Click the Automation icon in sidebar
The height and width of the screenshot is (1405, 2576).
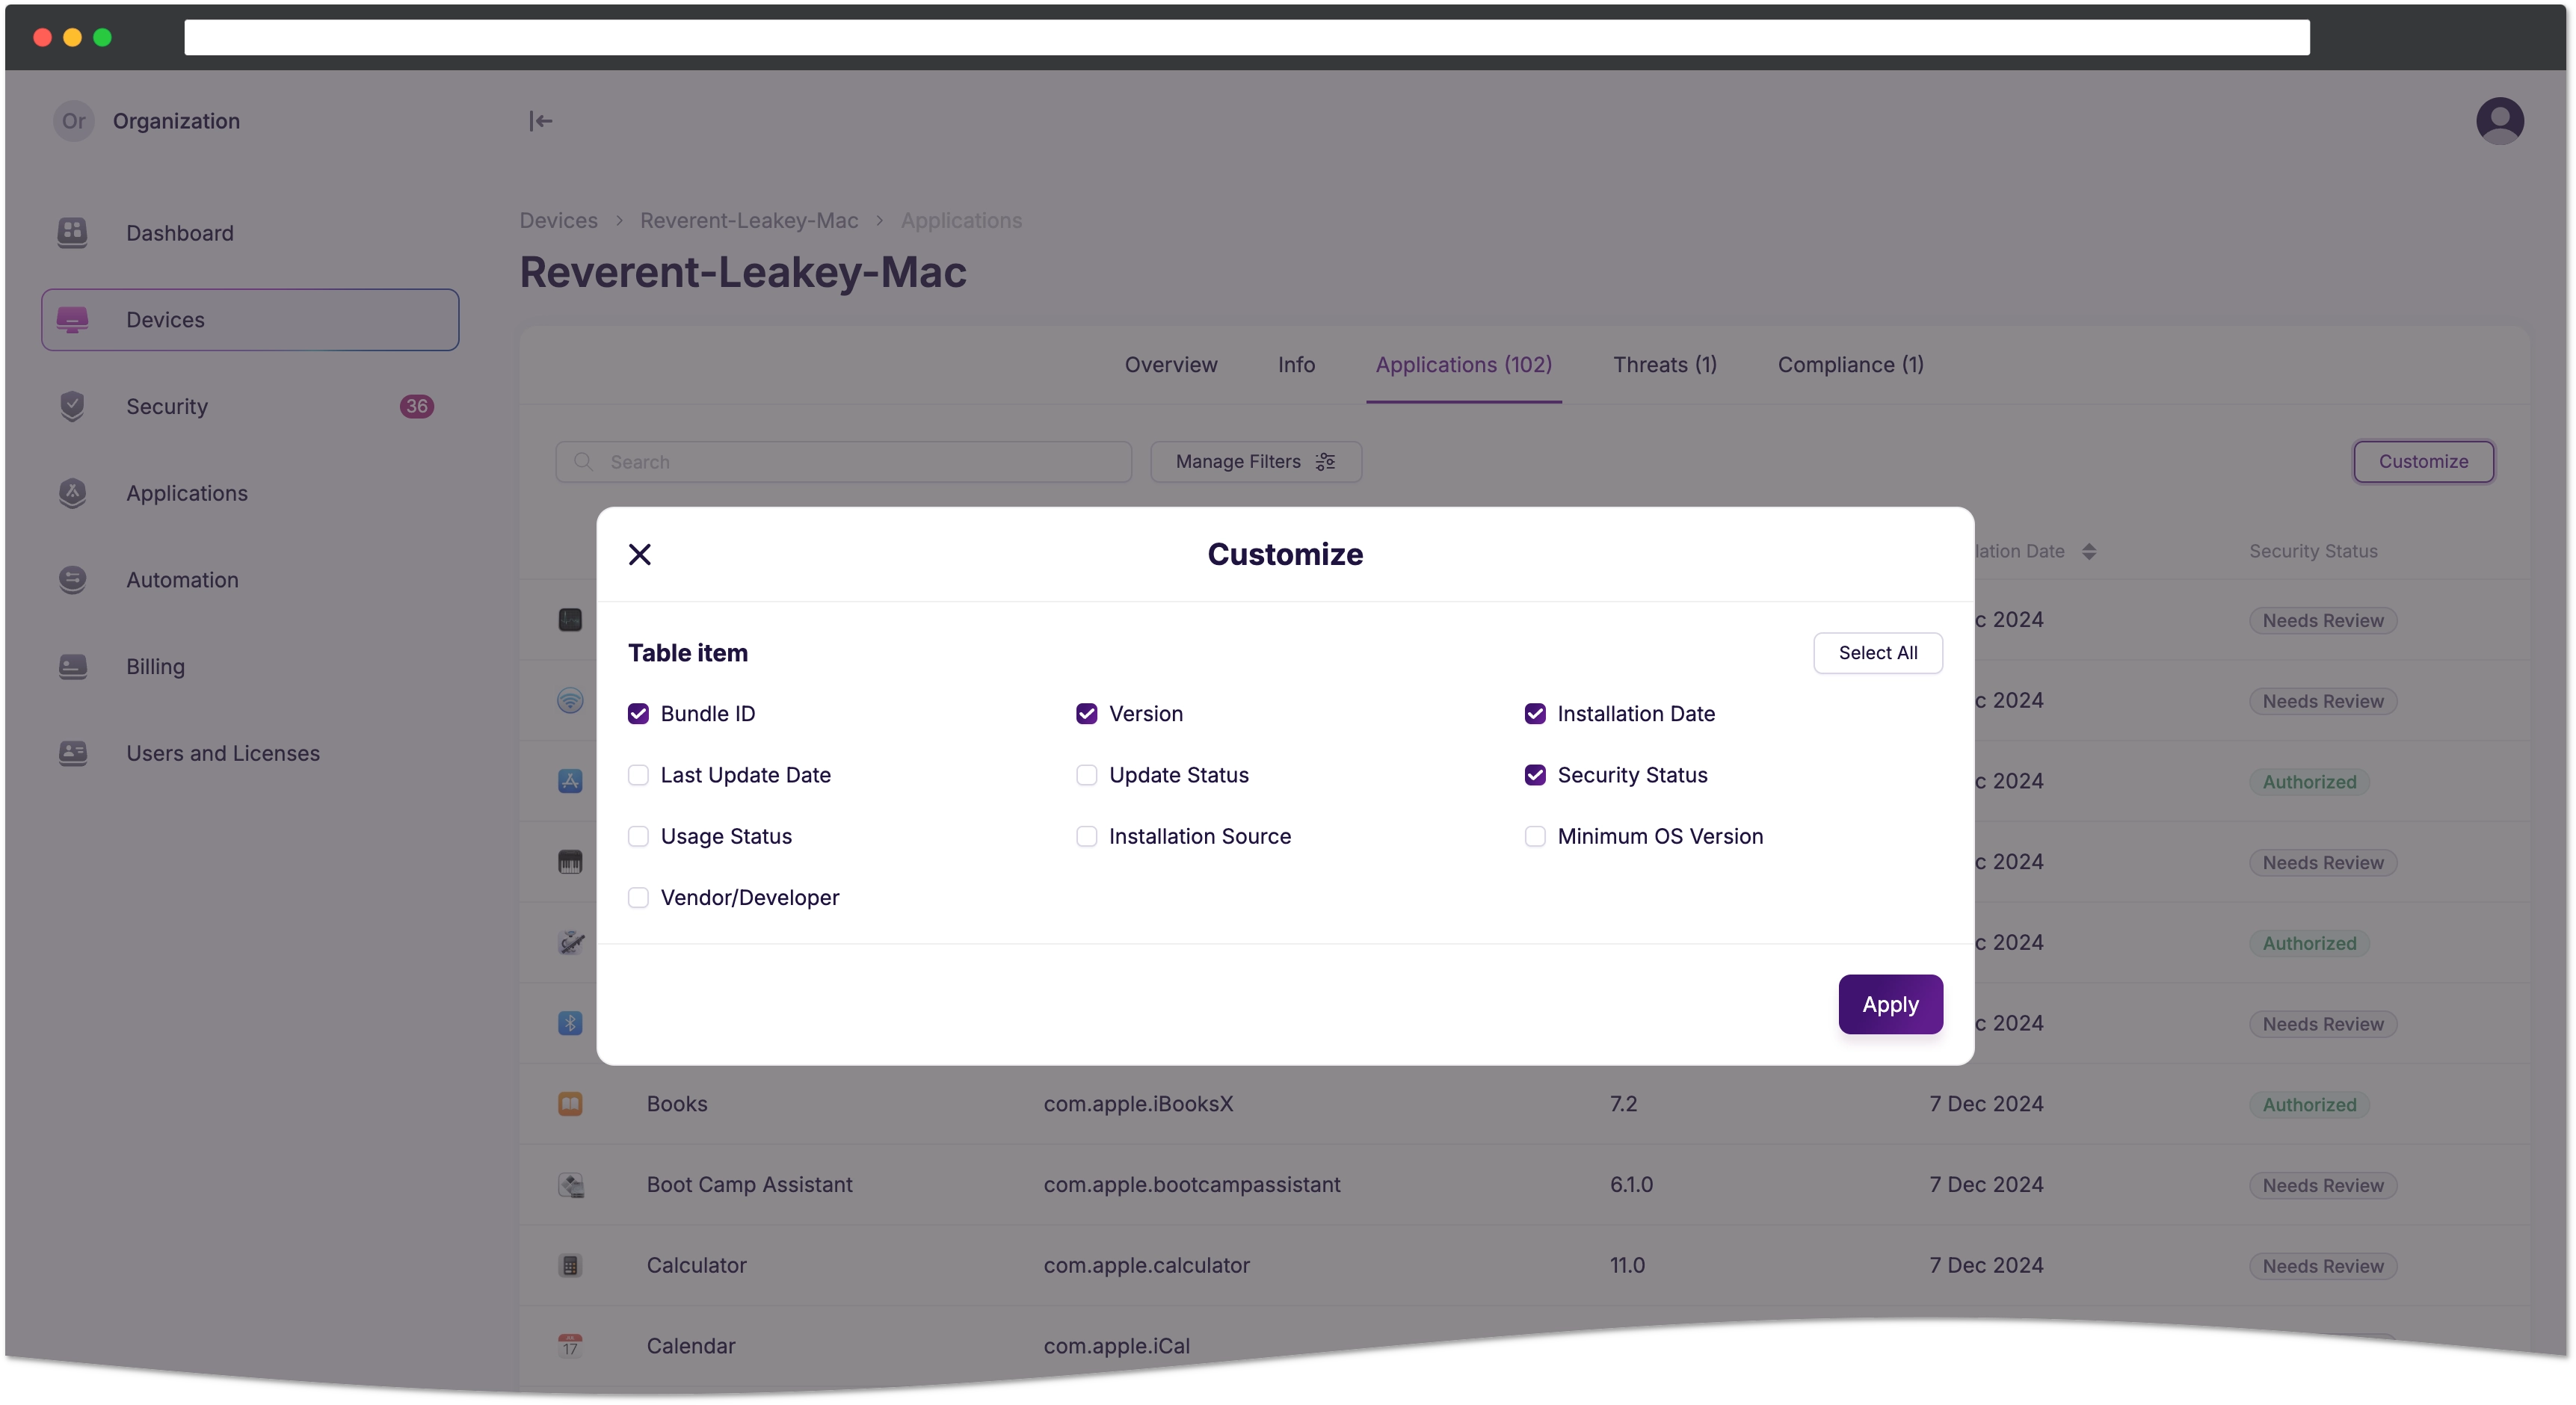[73, 578]
